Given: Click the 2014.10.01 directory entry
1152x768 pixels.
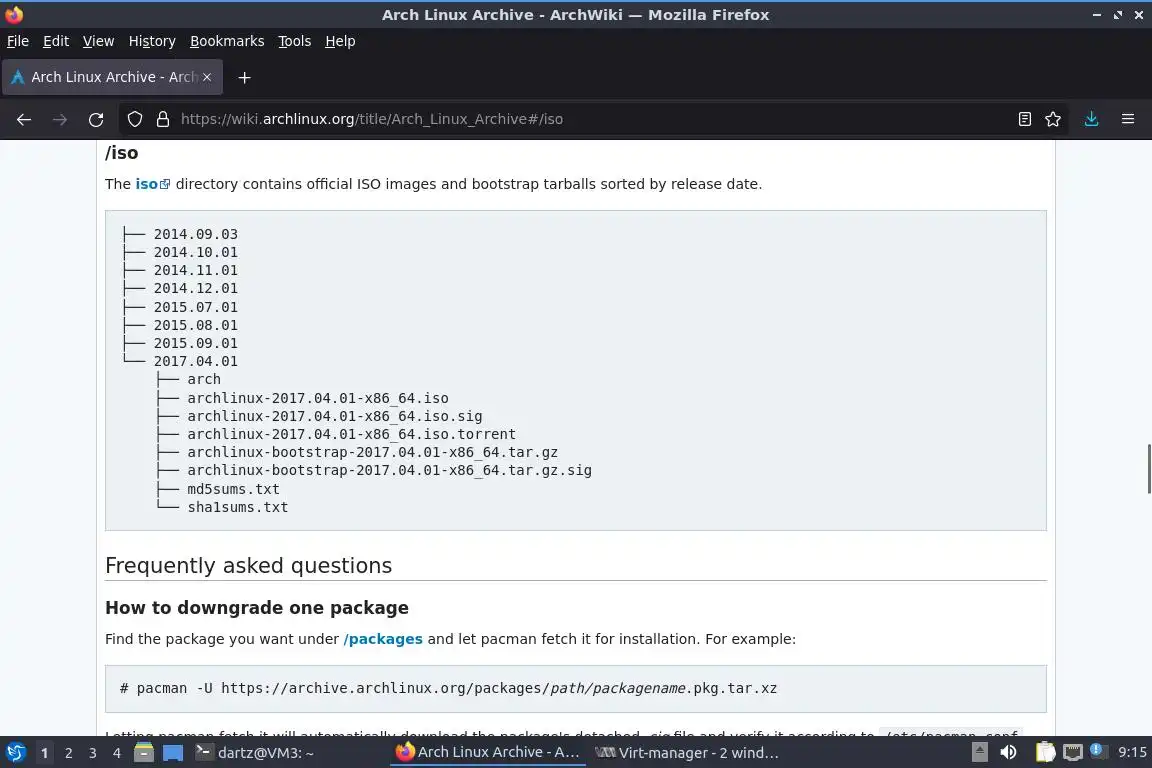Looking at the screenshot, I should pos(195,252).
